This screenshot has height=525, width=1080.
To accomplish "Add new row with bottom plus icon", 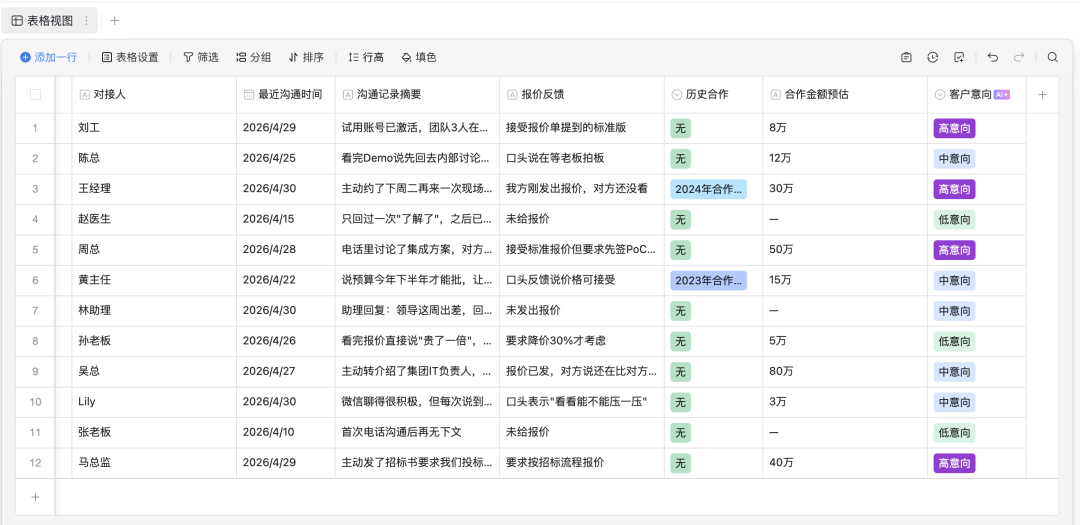I will tap(35, 497).
